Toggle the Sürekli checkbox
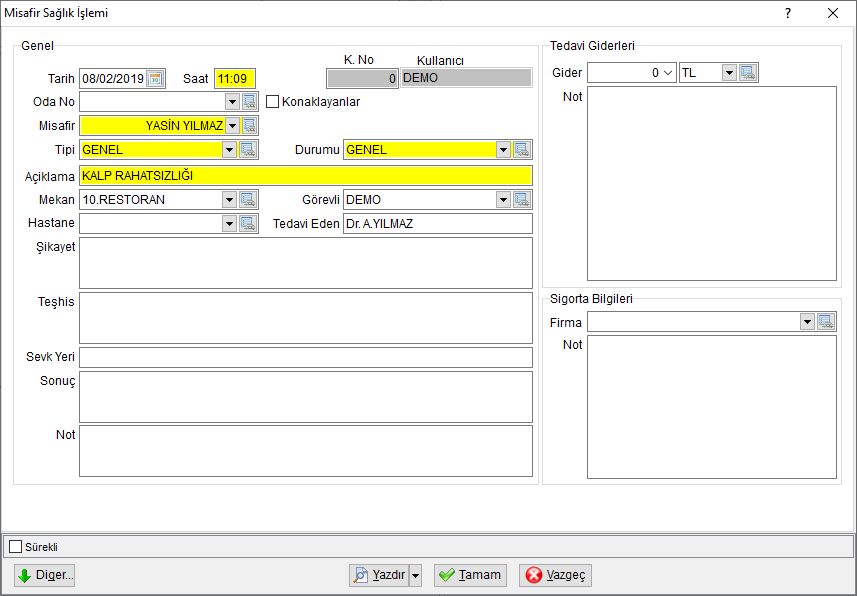 (16, 547)
